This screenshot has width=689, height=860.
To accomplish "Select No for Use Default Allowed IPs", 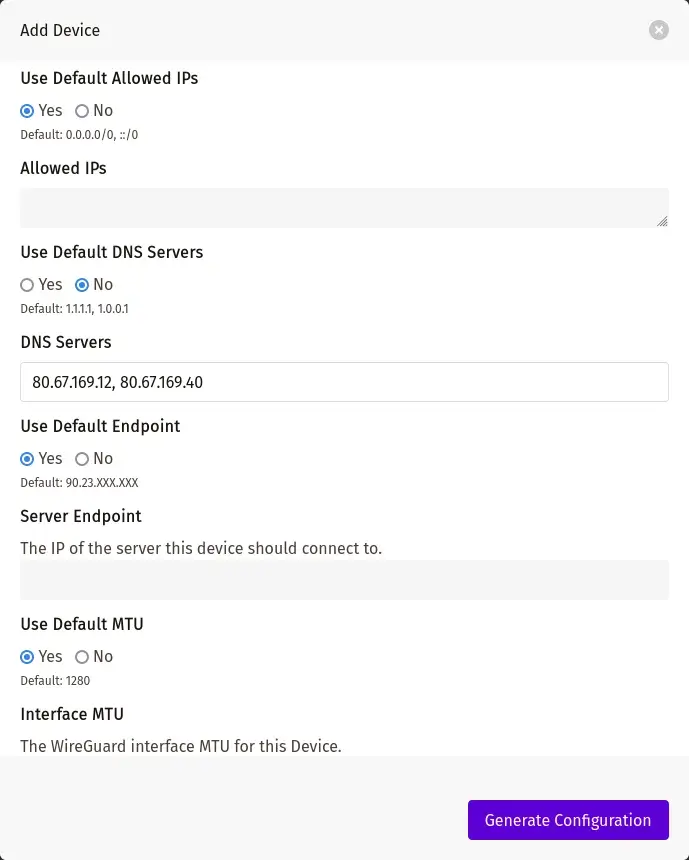I will (x=82, y=111).
